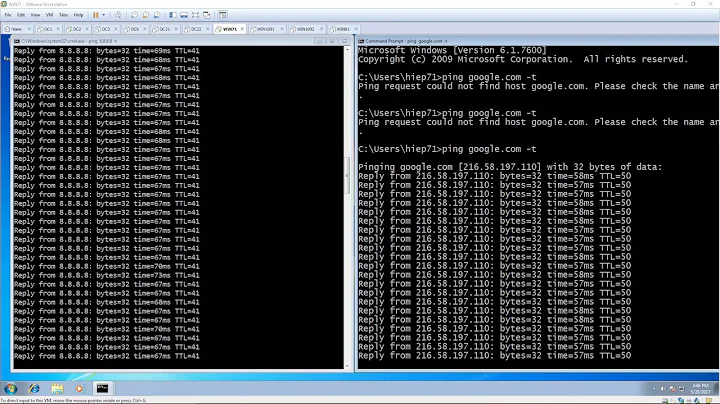Click 'Microsoft Windows [Version 6.1.7600]' text

tap(452, 50)
